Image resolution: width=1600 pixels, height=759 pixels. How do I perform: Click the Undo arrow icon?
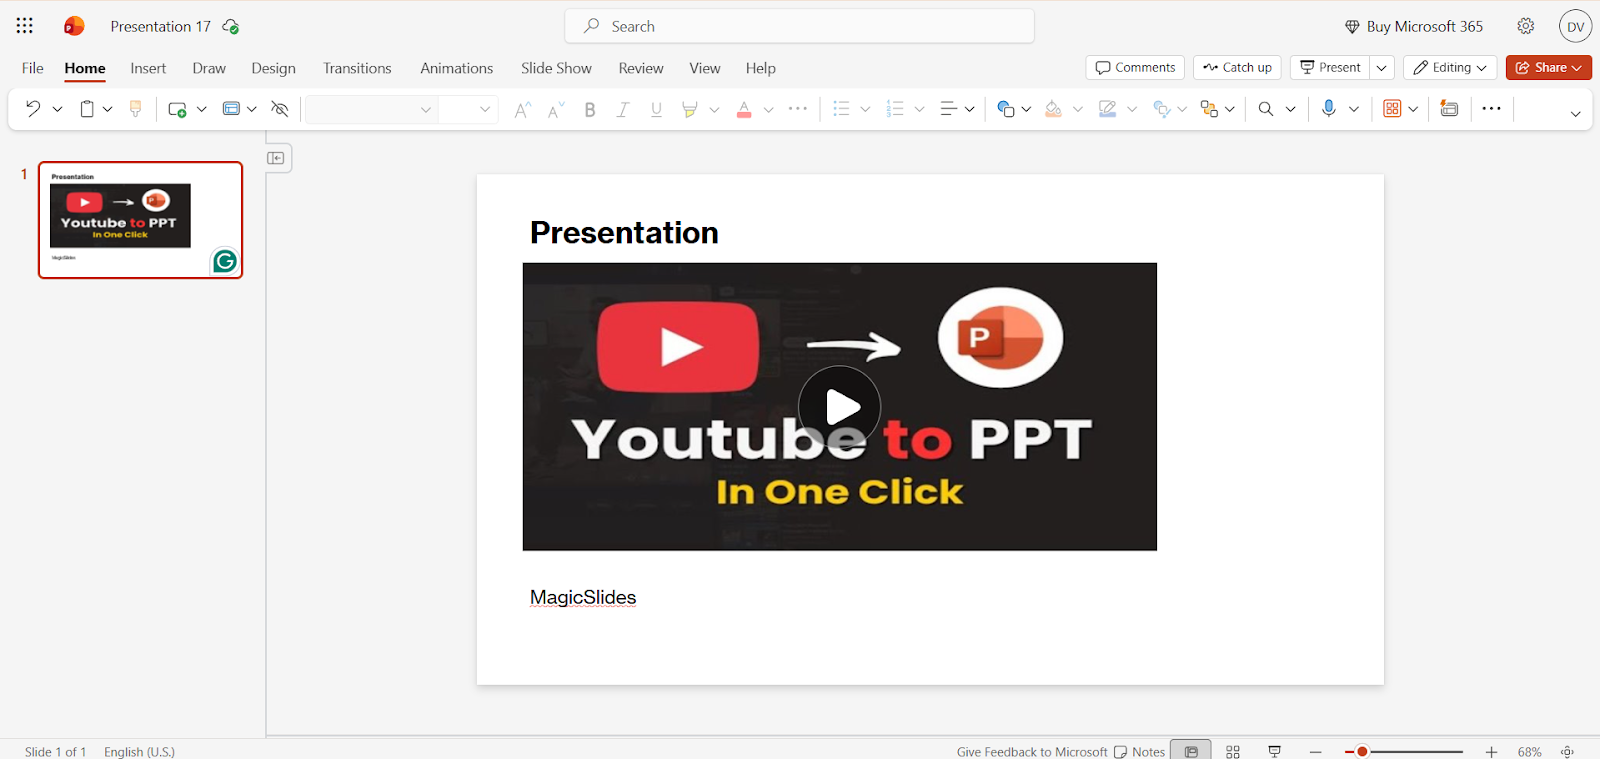(x=33, y=109)
